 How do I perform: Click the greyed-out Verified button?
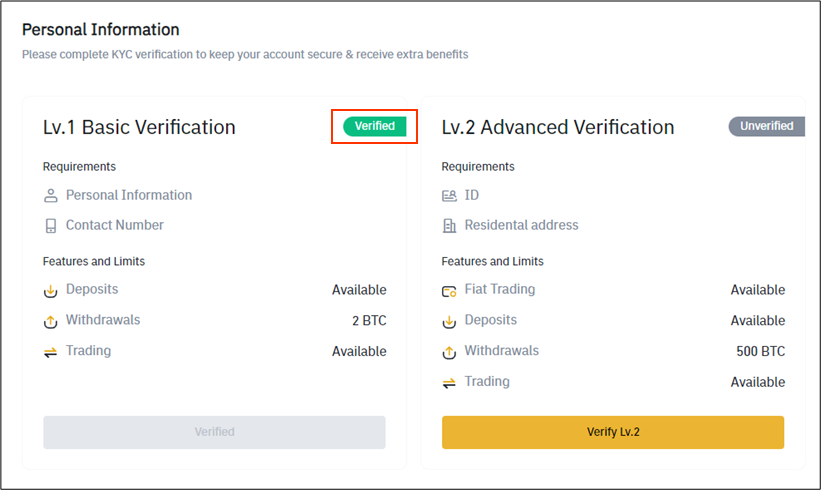point(214,432)
